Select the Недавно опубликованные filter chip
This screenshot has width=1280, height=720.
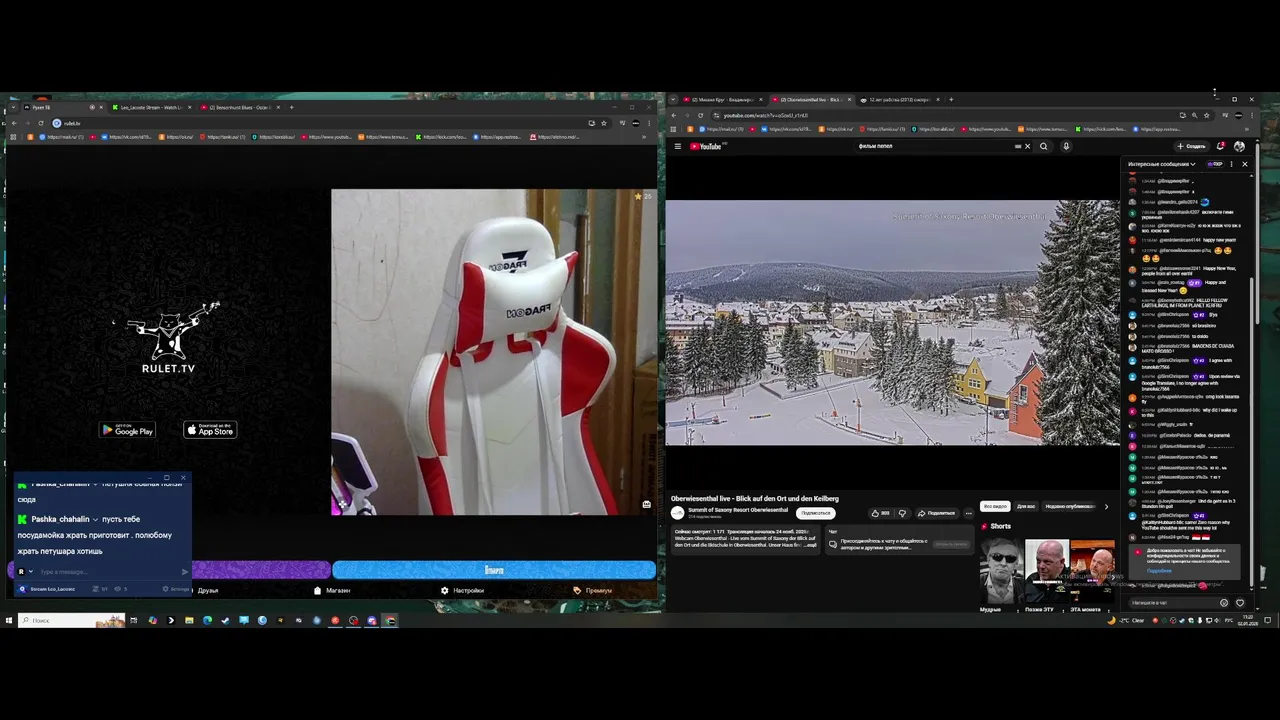point(1069,506)
